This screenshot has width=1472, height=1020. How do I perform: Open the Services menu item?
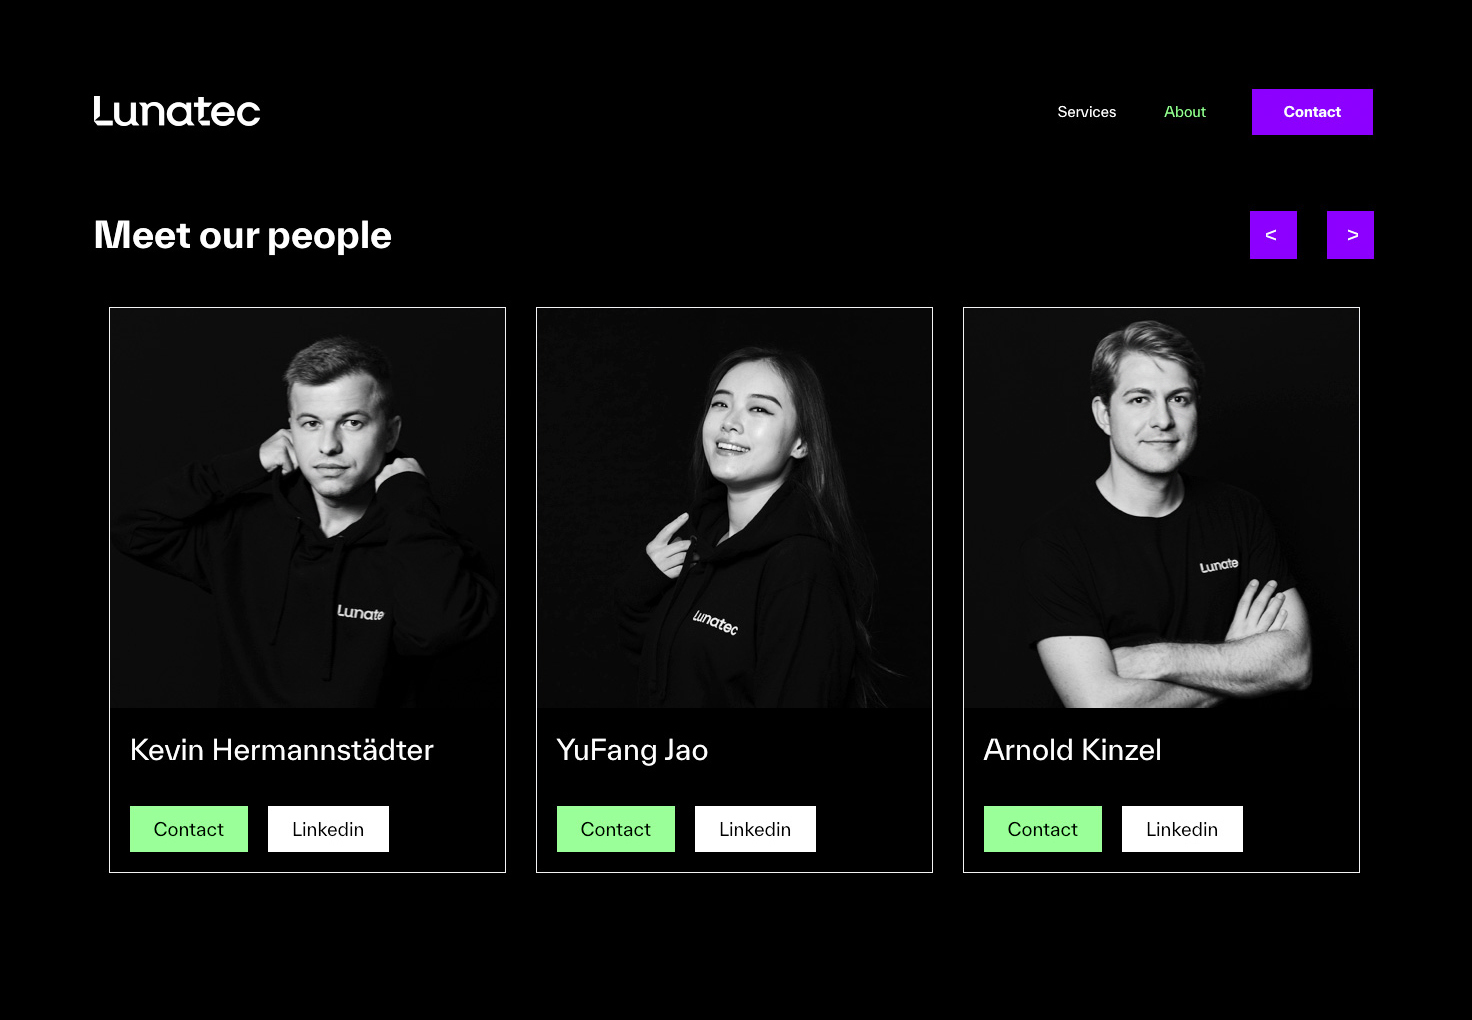pos(1087,112)
